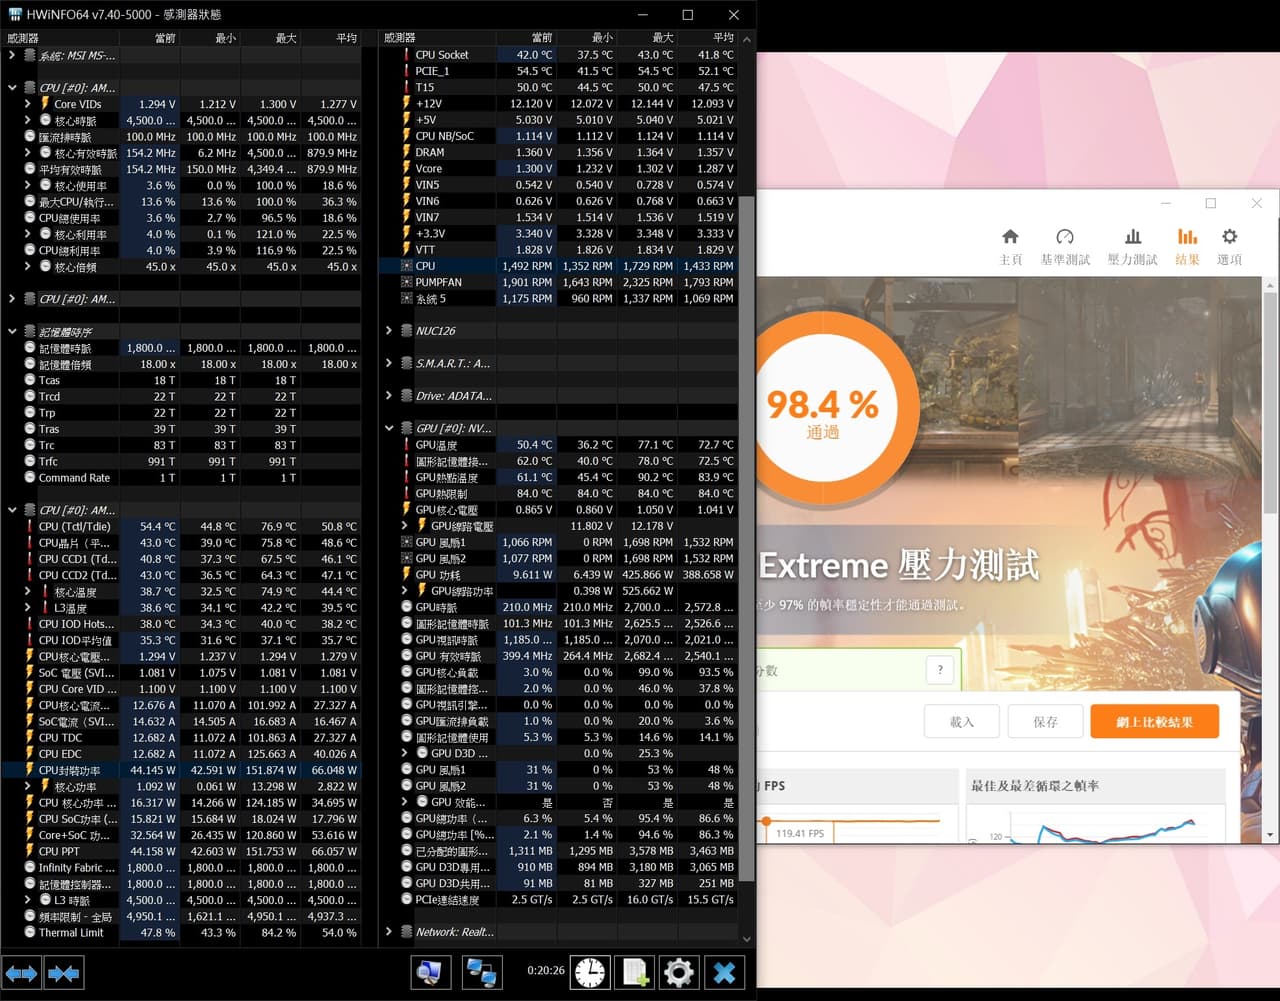The width and height of the screenshot is (1280, 1001).
Task: Switch to the 3DMark home tab
Action: coord(1011,246)
